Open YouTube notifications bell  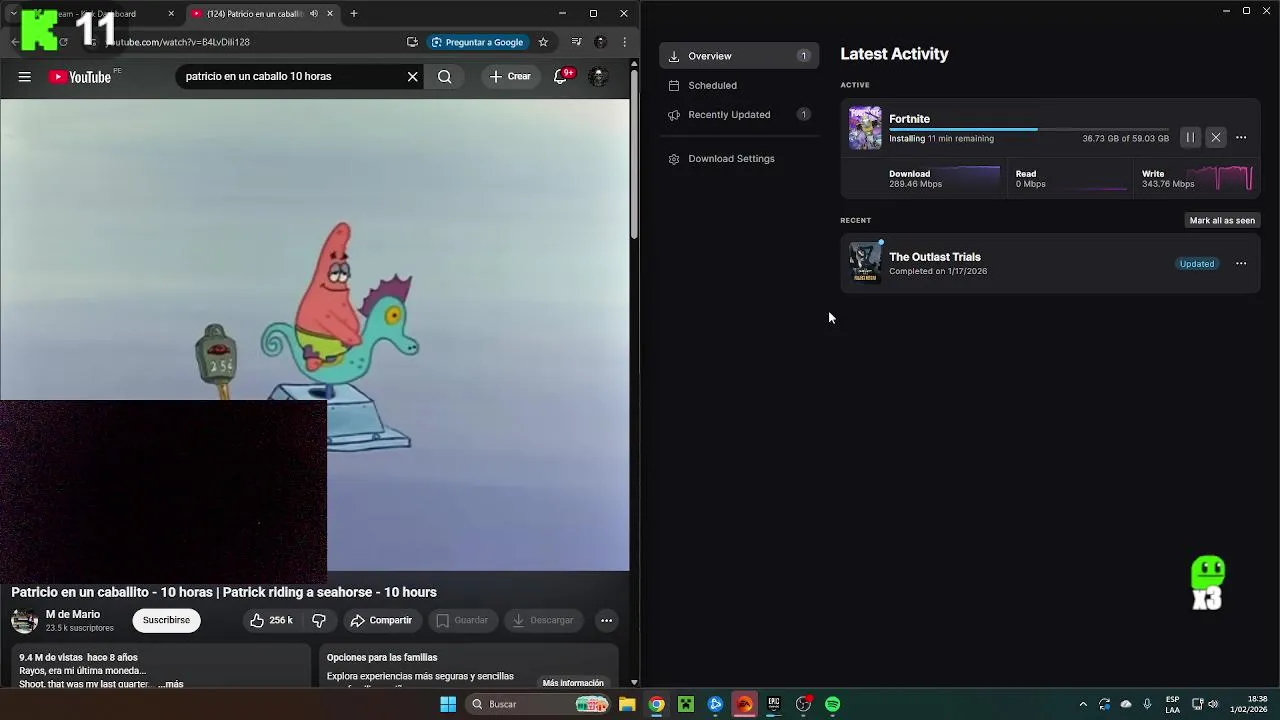click(x=561, y=77)
